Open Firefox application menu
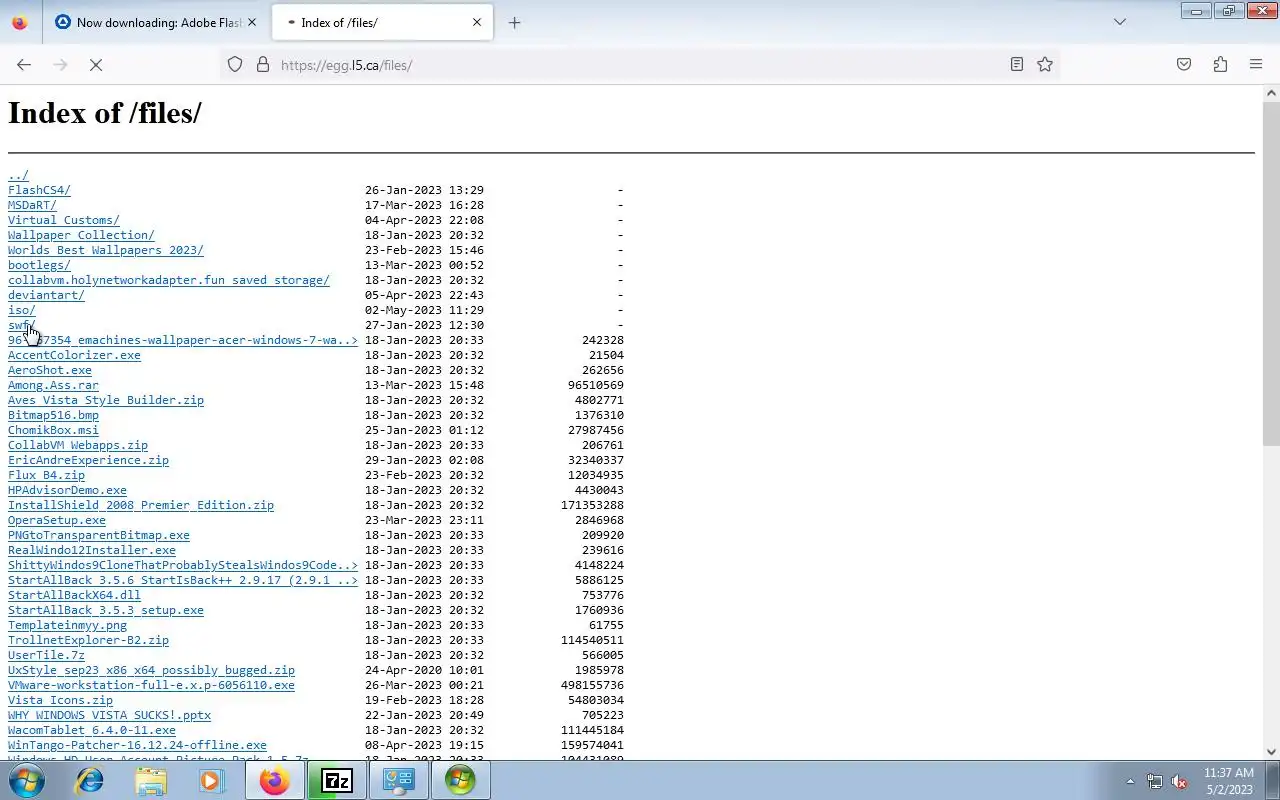 pos(1256,65)
